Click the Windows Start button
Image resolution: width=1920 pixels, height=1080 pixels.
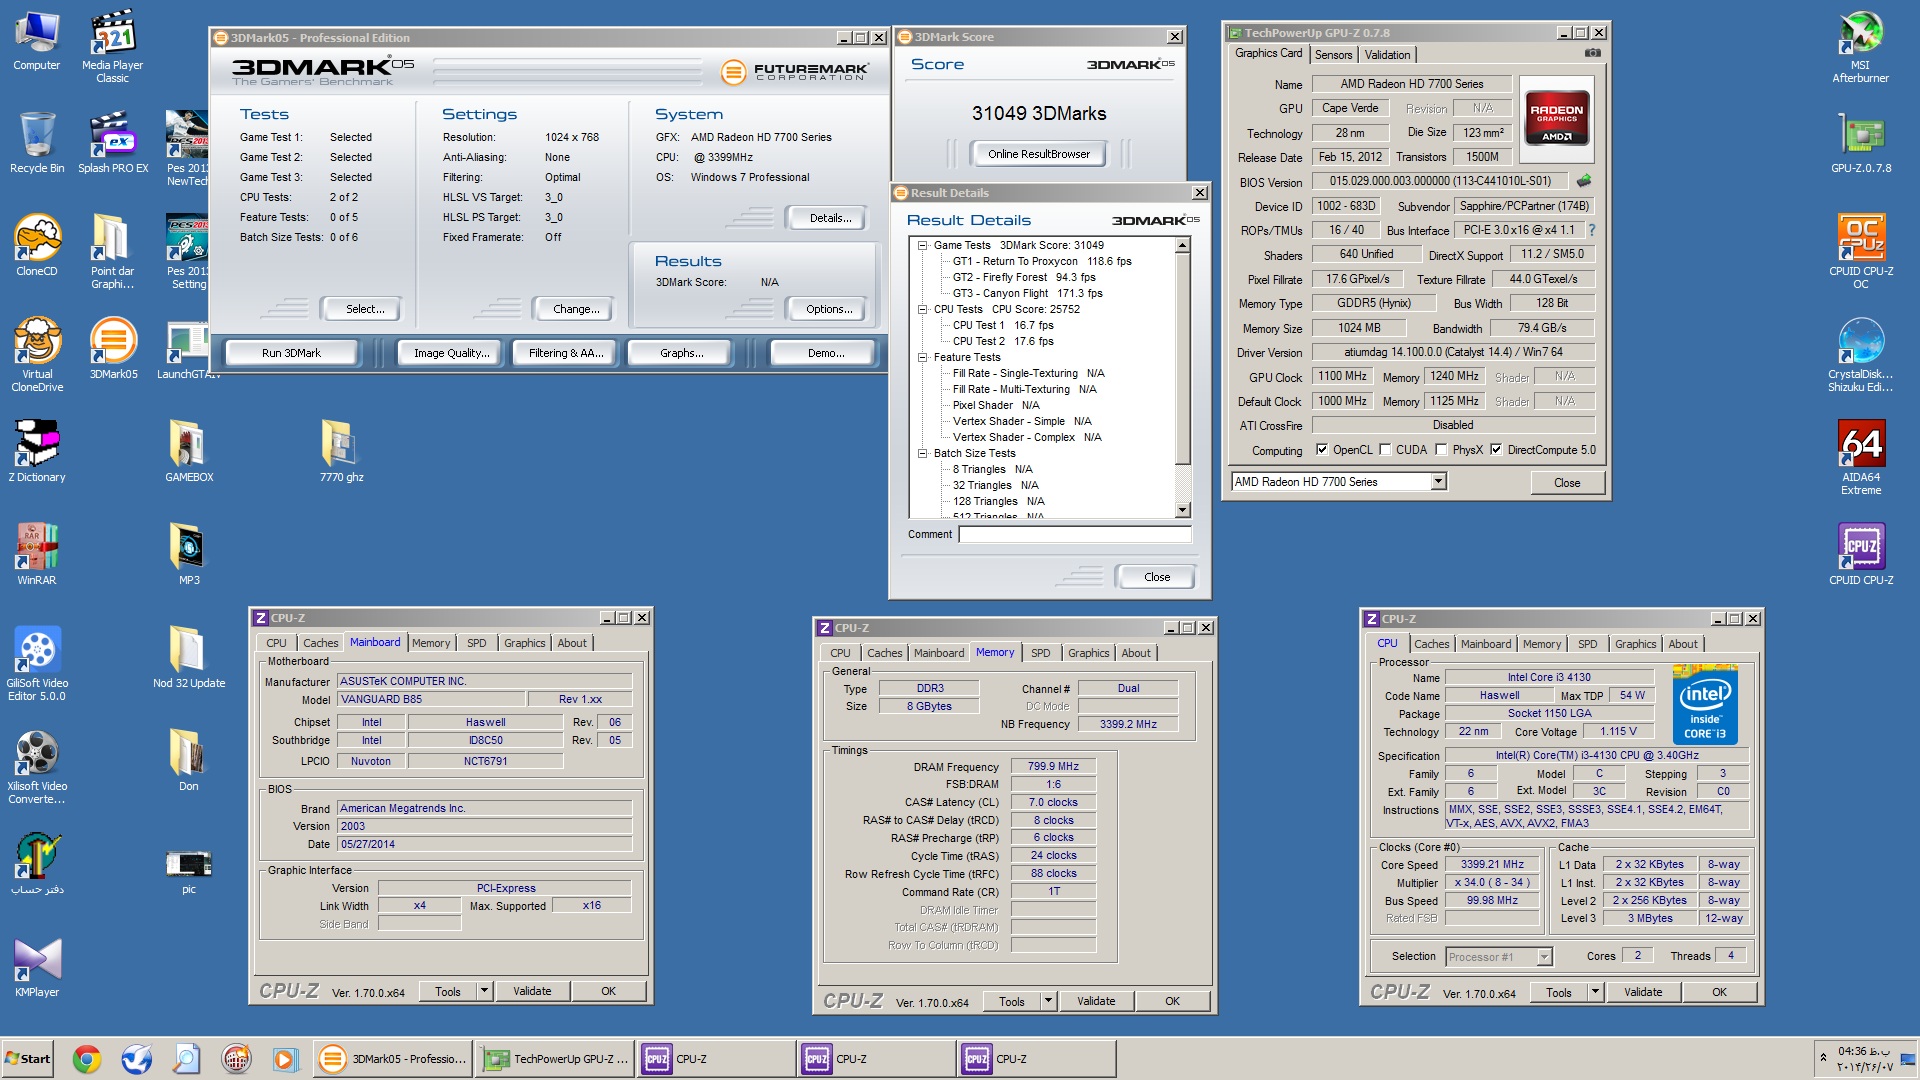(28, 1058)
